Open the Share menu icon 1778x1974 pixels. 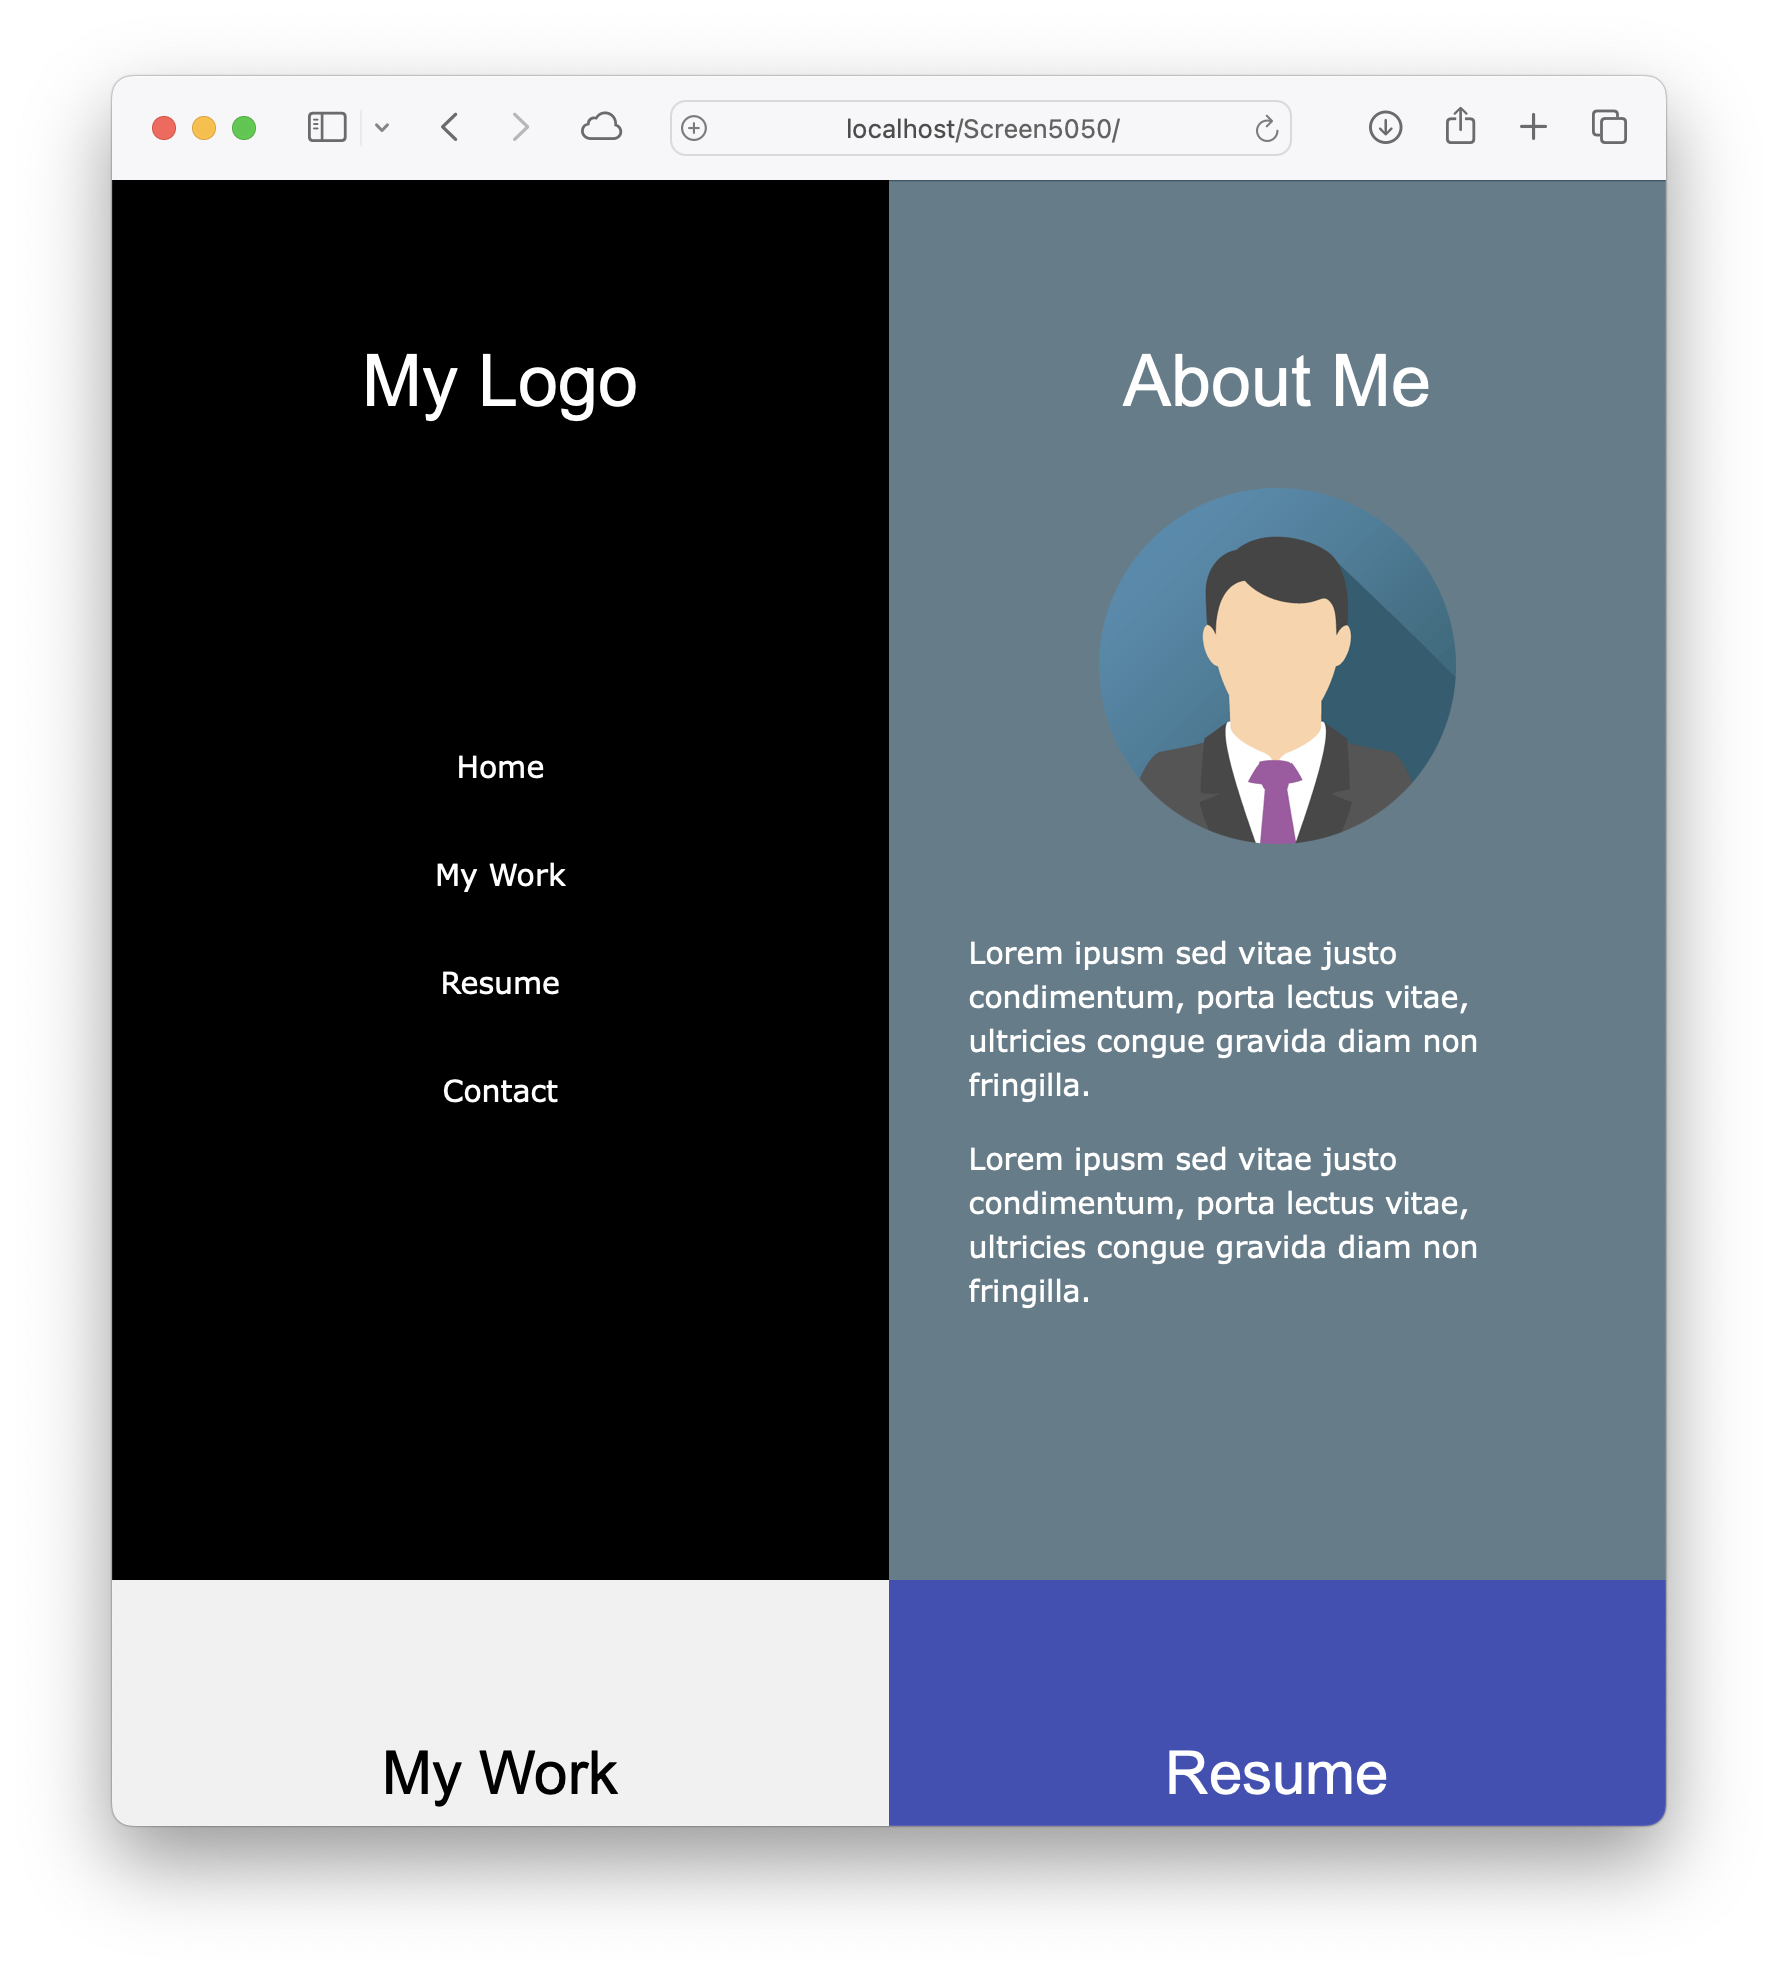[1460, 127]
